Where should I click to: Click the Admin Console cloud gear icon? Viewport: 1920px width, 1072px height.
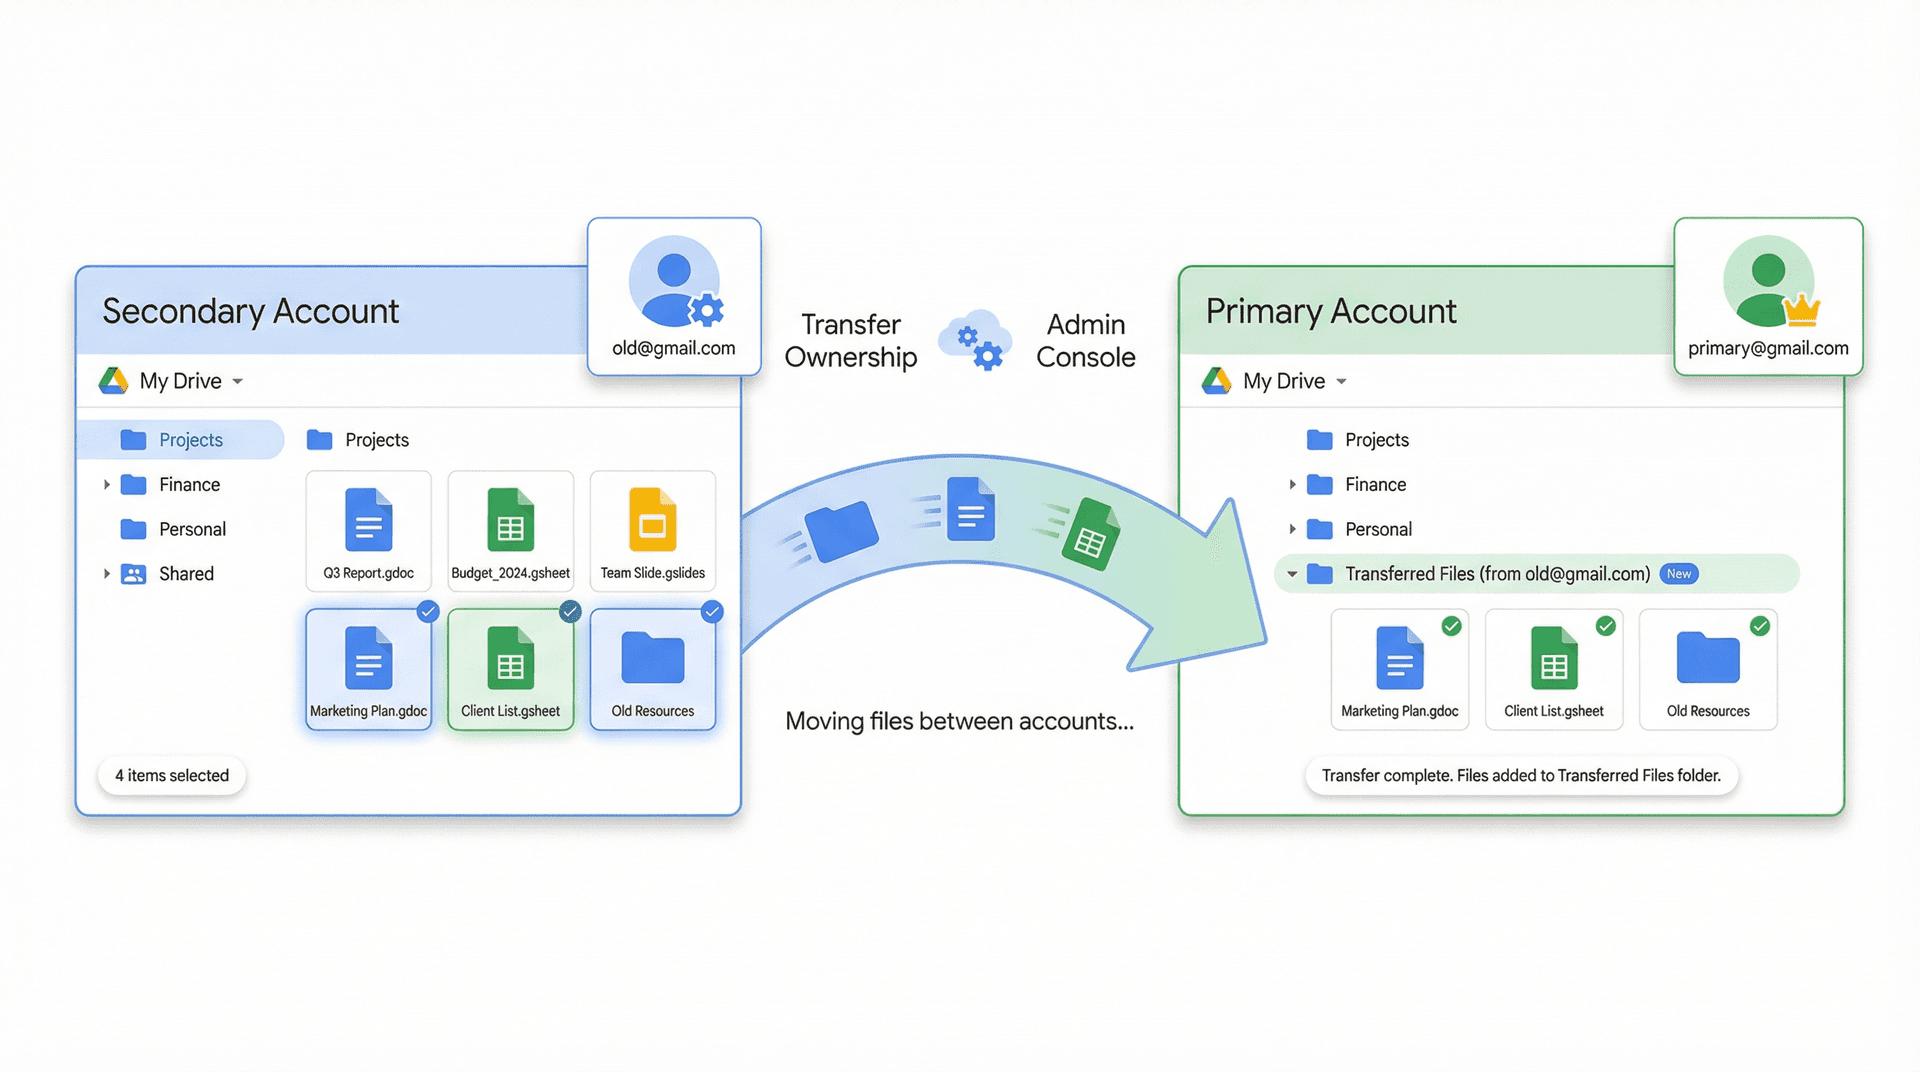coord(975,341)
